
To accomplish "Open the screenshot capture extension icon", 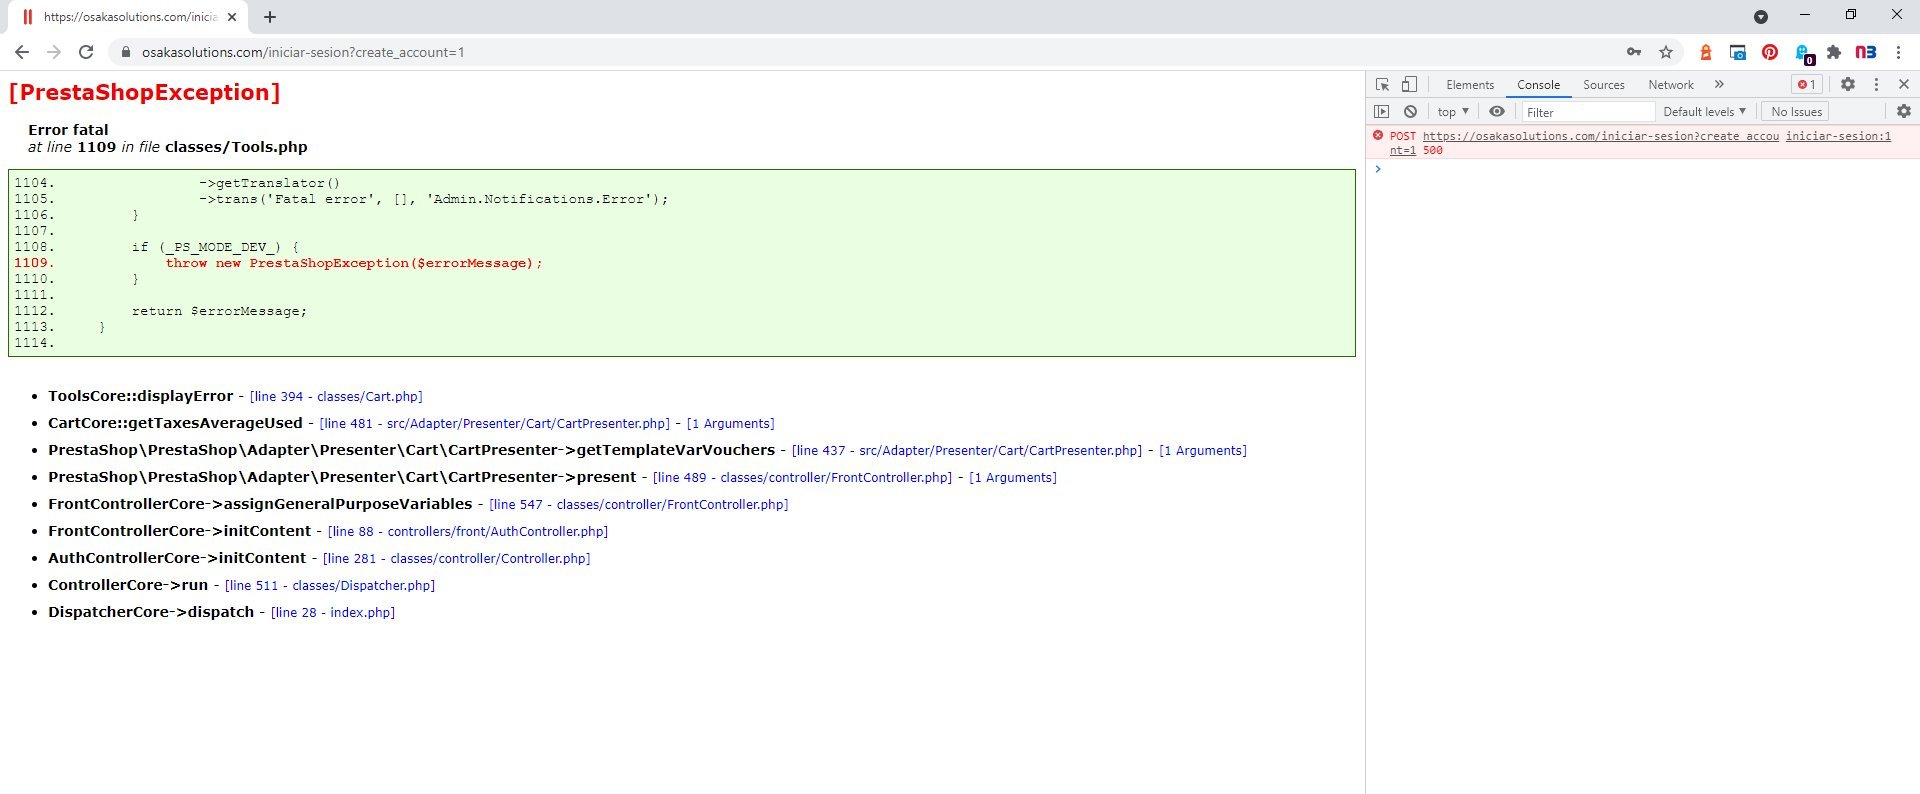I will point(1738,52).
